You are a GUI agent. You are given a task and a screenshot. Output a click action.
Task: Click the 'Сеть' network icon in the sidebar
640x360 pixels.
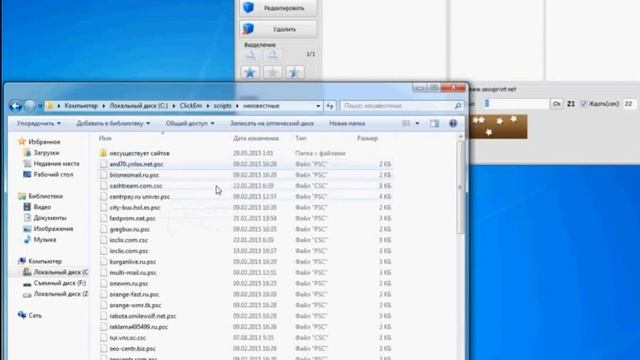(22, 315)
